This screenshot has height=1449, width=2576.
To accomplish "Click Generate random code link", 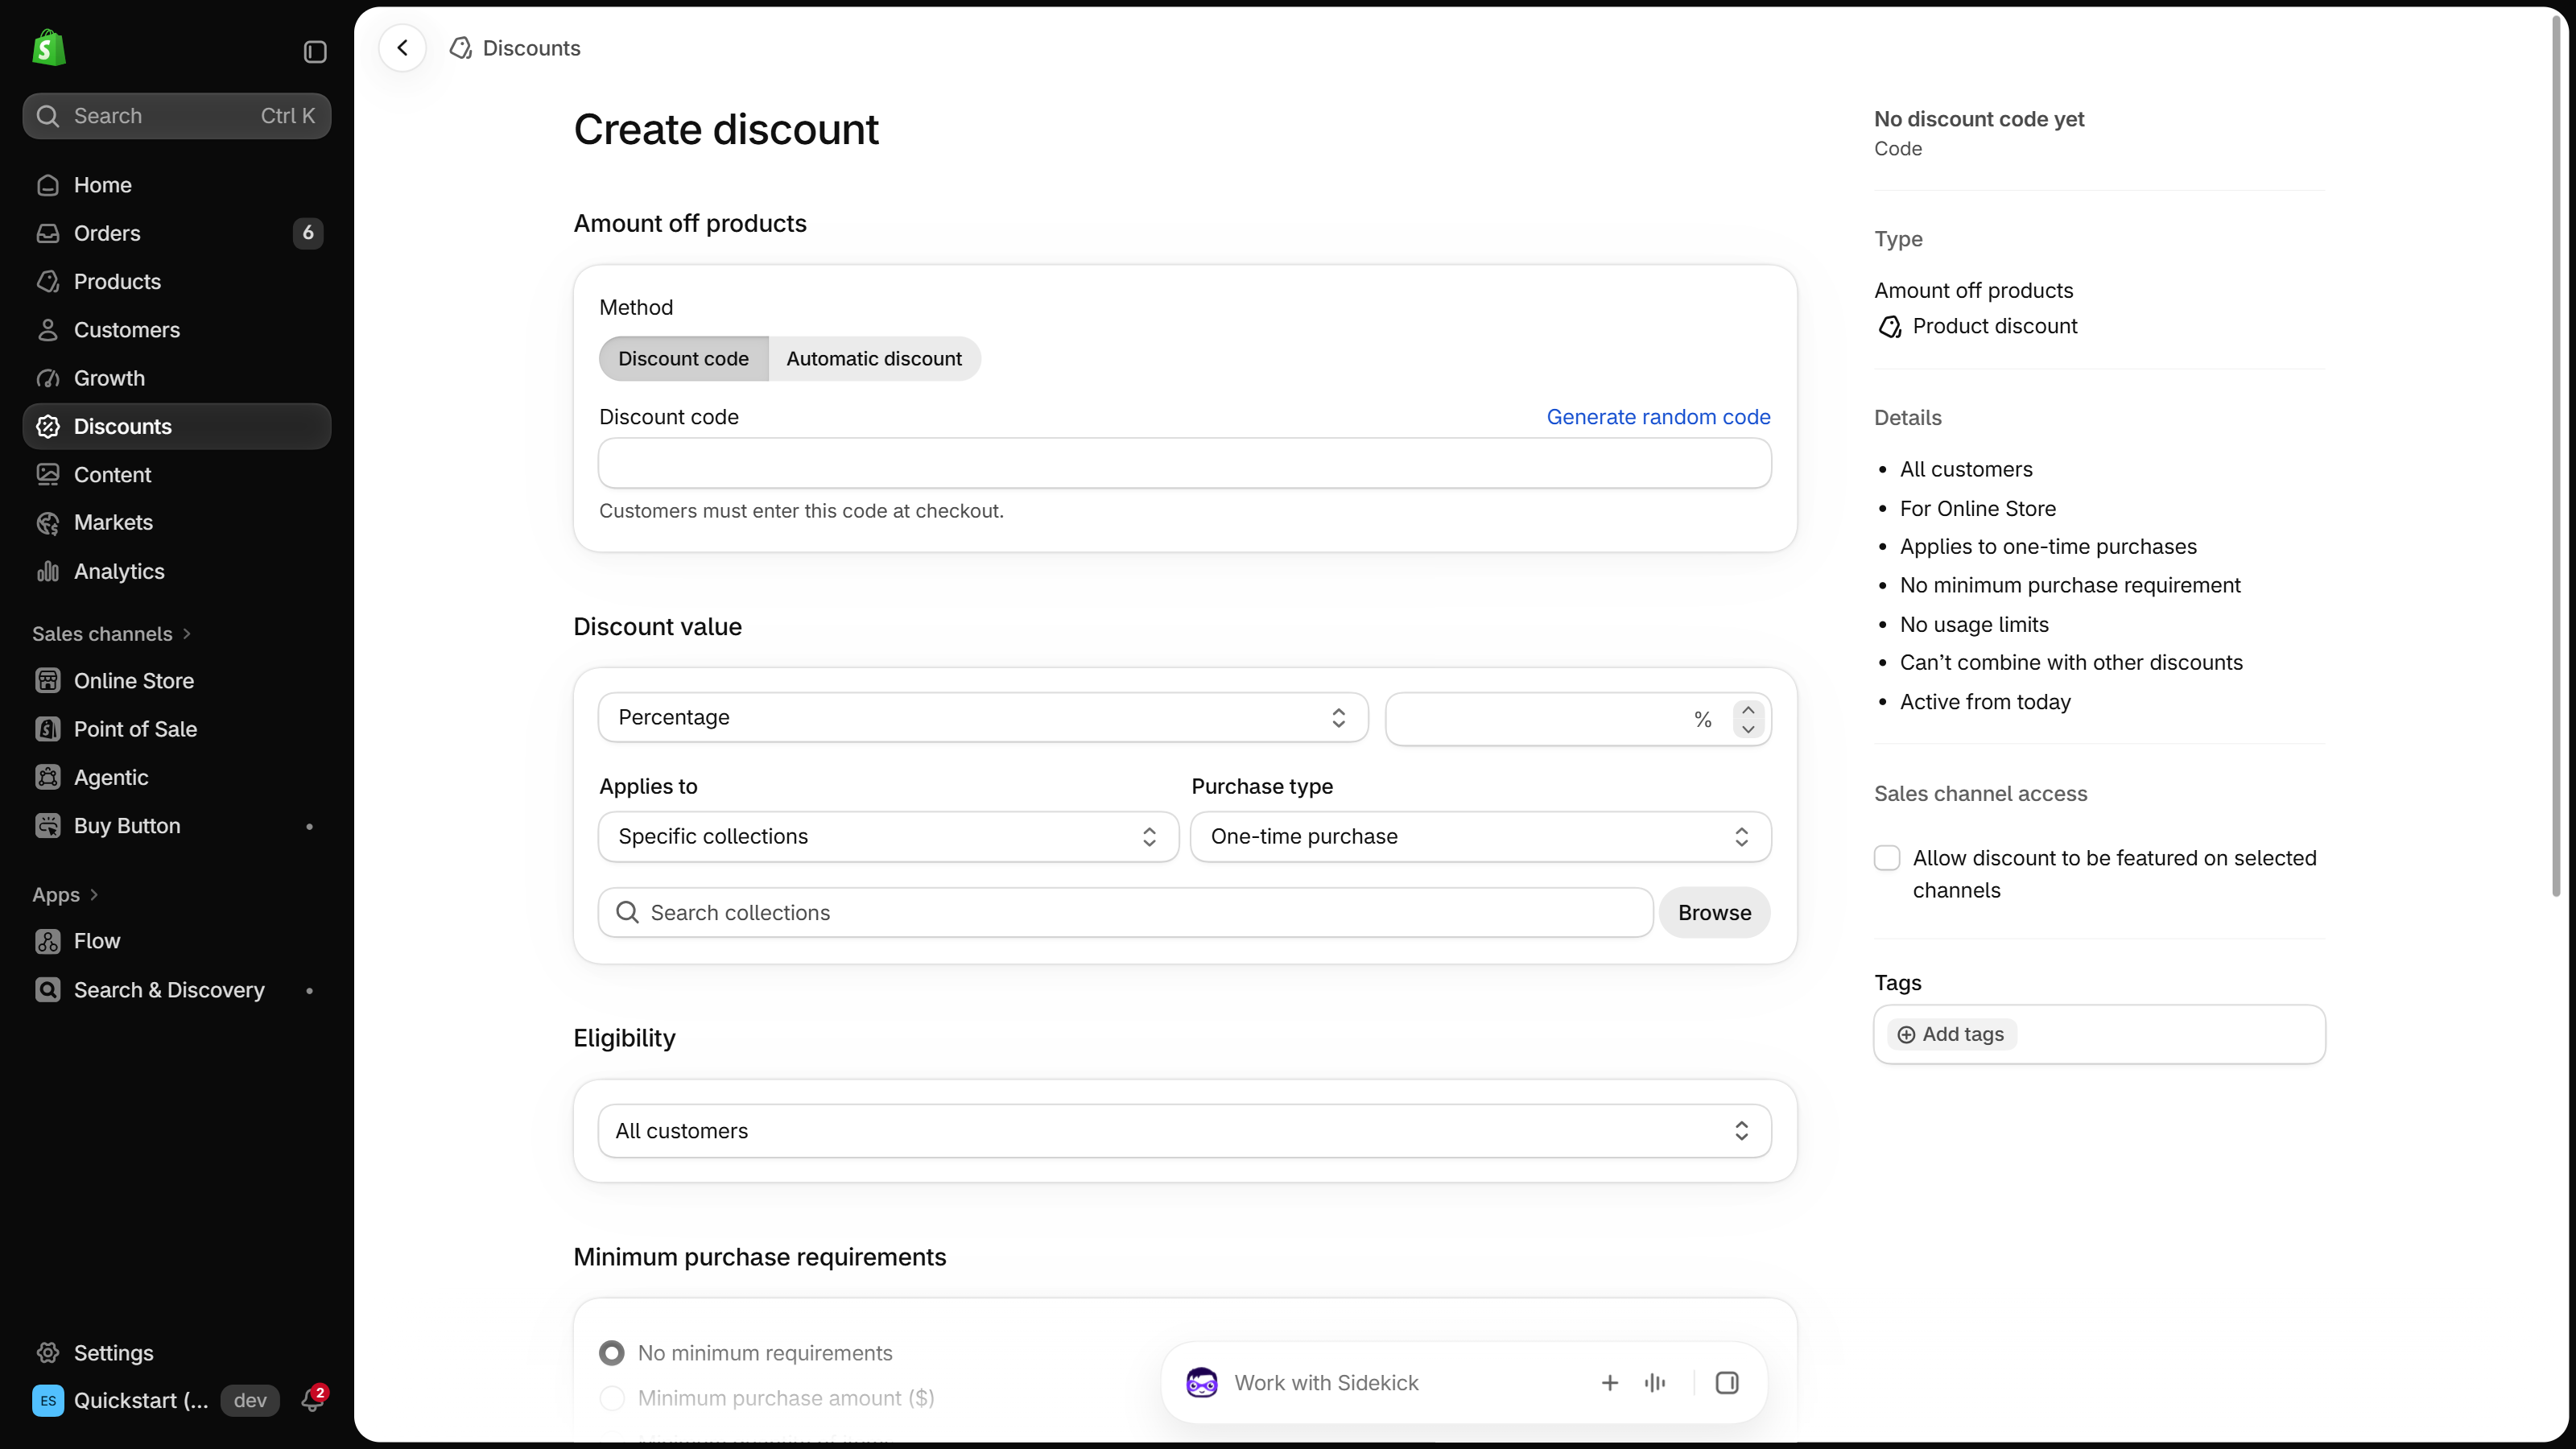I will click(x=1658, y=416).
